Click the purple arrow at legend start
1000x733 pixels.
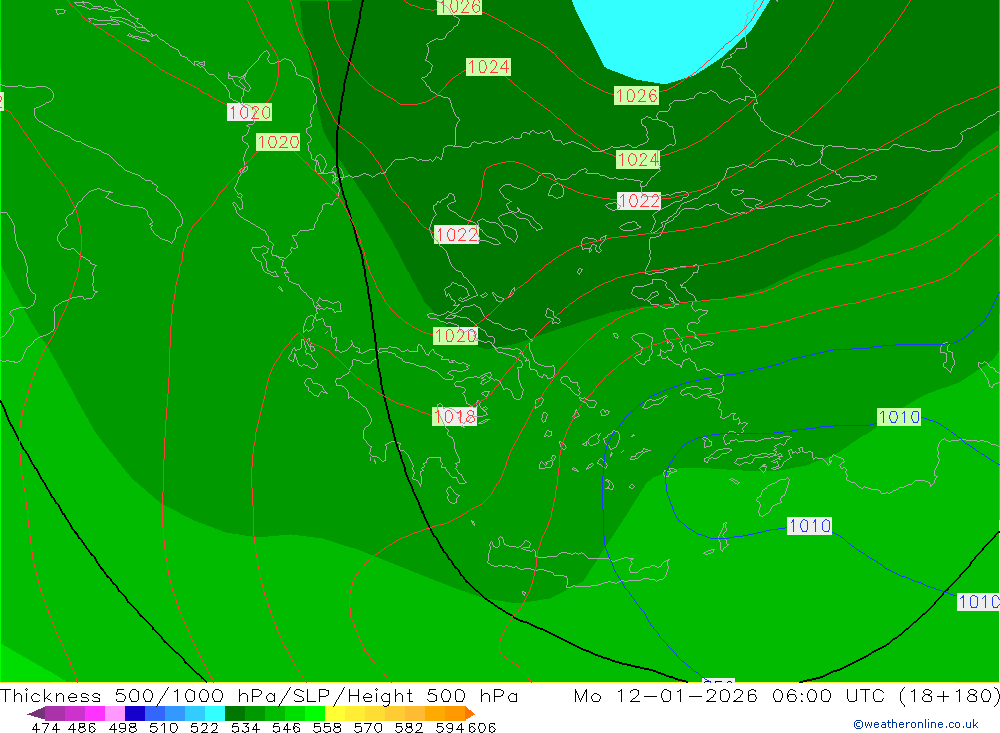[x=36, y=713]
